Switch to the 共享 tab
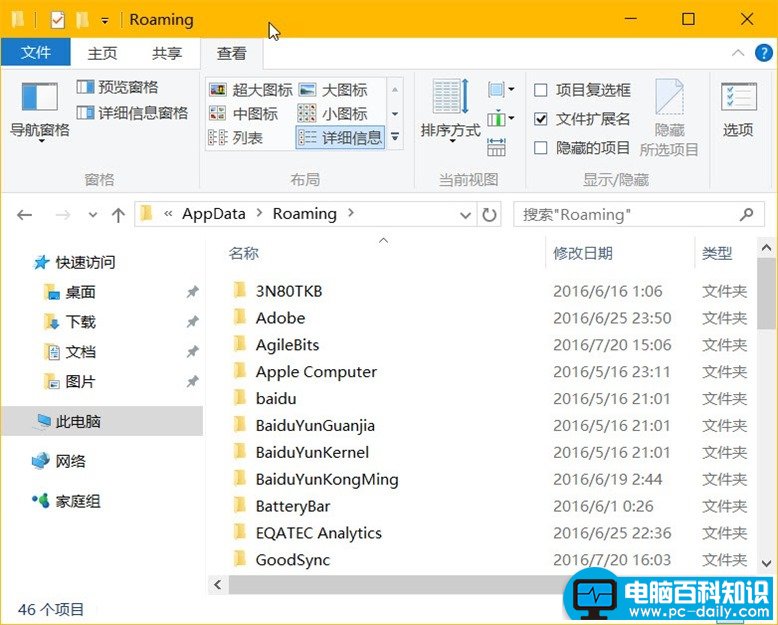This screenshot has width=778, height=625. tap(167, 53)
